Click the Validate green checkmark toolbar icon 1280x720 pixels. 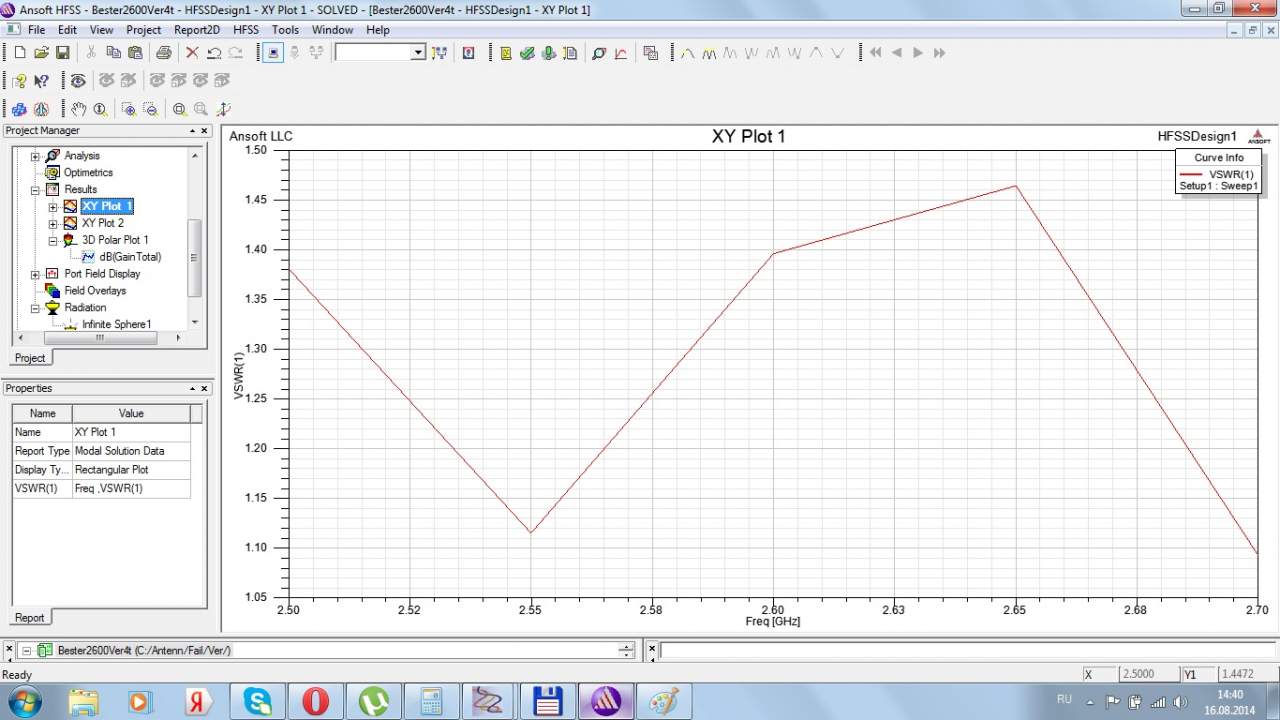[527, 53]
